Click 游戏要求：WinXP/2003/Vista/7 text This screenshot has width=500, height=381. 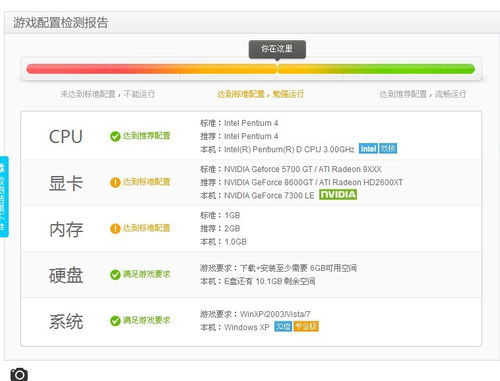[255, 314]
